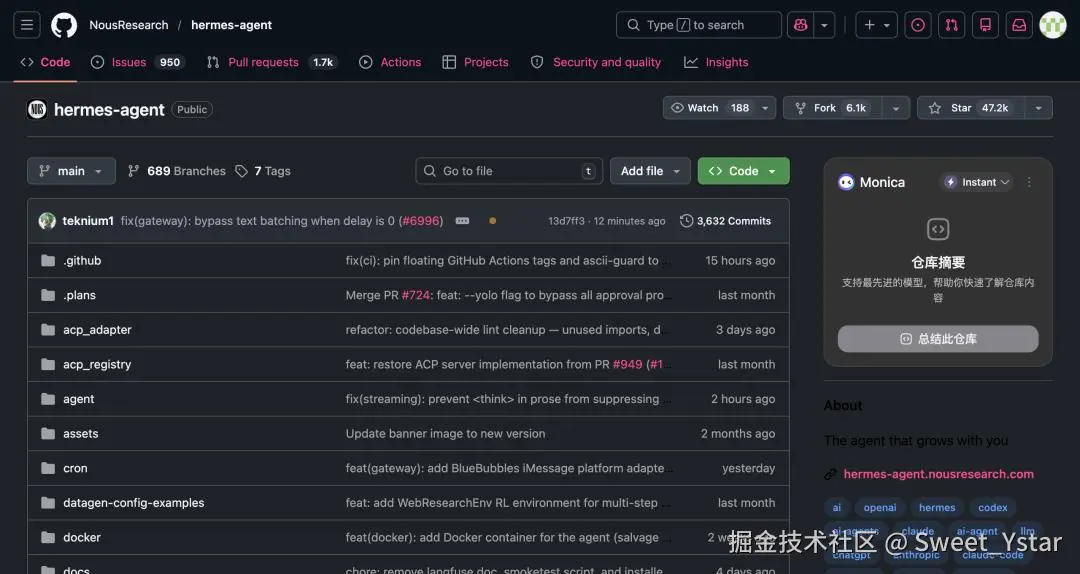Open the .plans folder
This screenshot has width=1080, height=574.
tap(79, 295)
